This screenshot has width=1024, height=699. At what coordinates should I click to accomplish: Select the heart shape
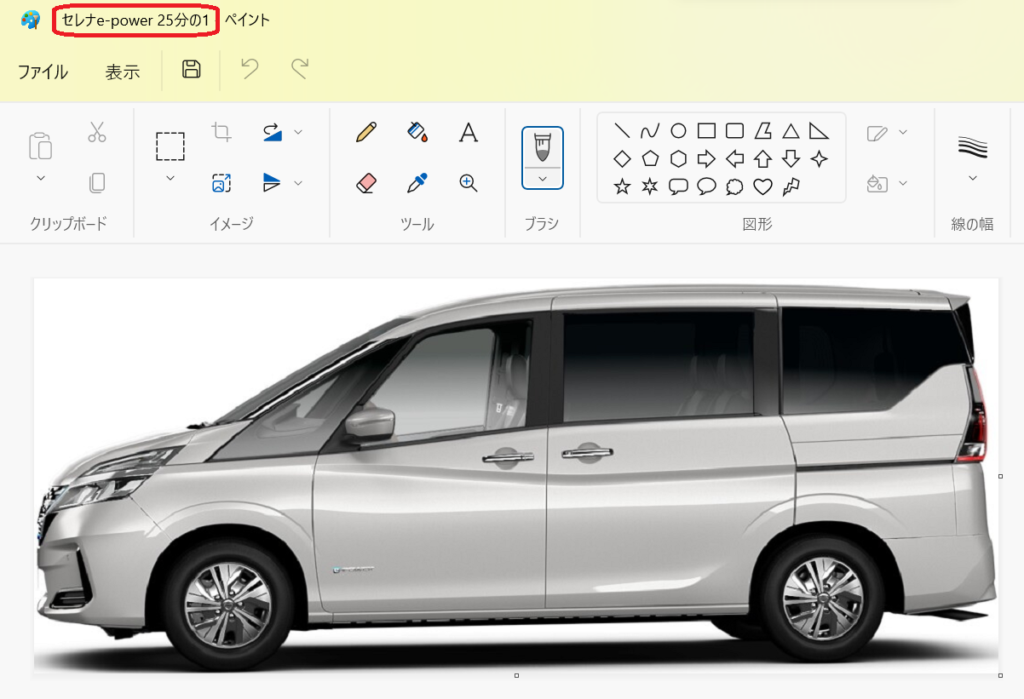(x=763, y=186)
